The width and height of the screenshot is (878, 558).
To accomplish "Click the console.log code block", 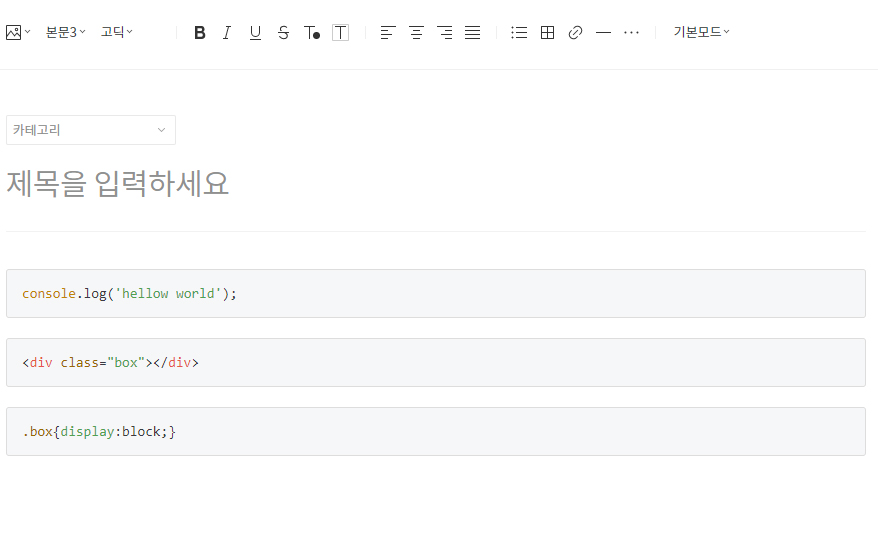I will point(436,293).
